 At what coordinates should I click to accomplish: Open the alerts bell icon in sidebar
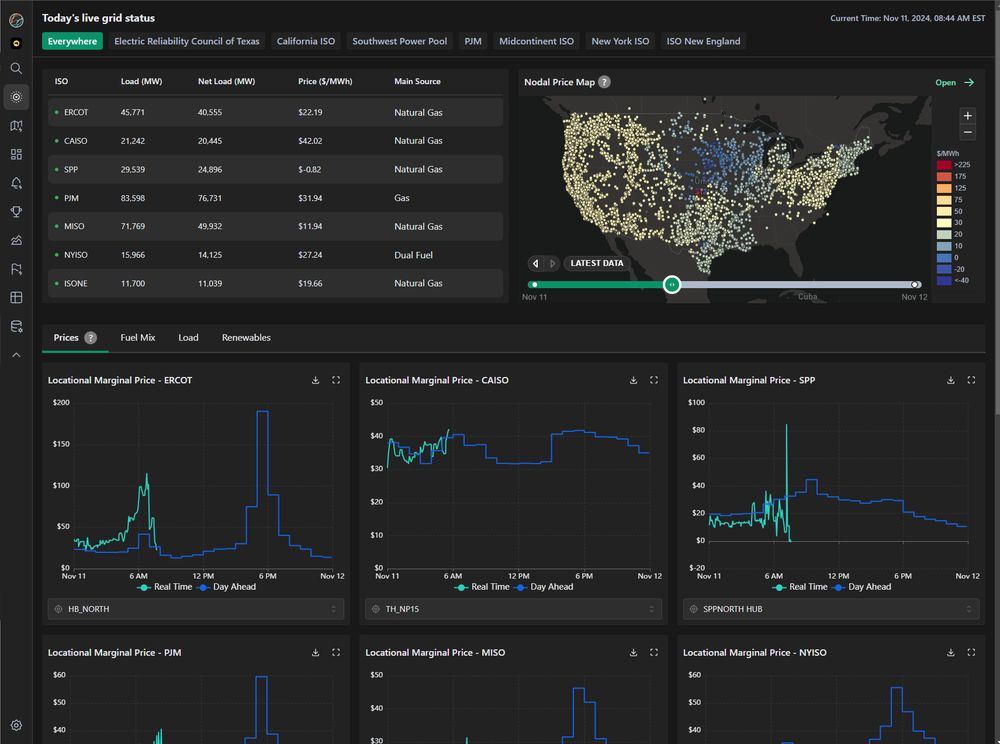[x=17, y=183]
